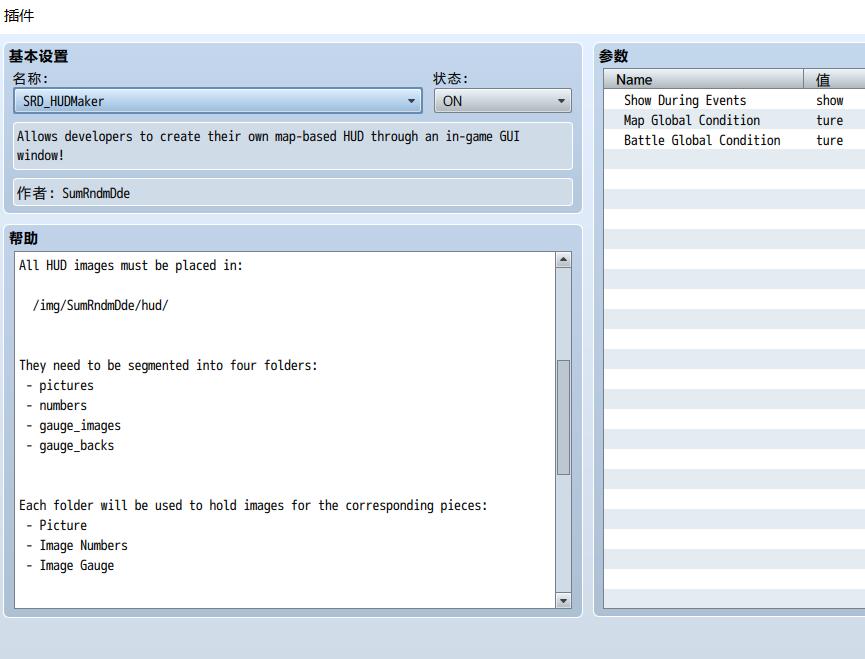Click the 值 column header

pos(834,79)
